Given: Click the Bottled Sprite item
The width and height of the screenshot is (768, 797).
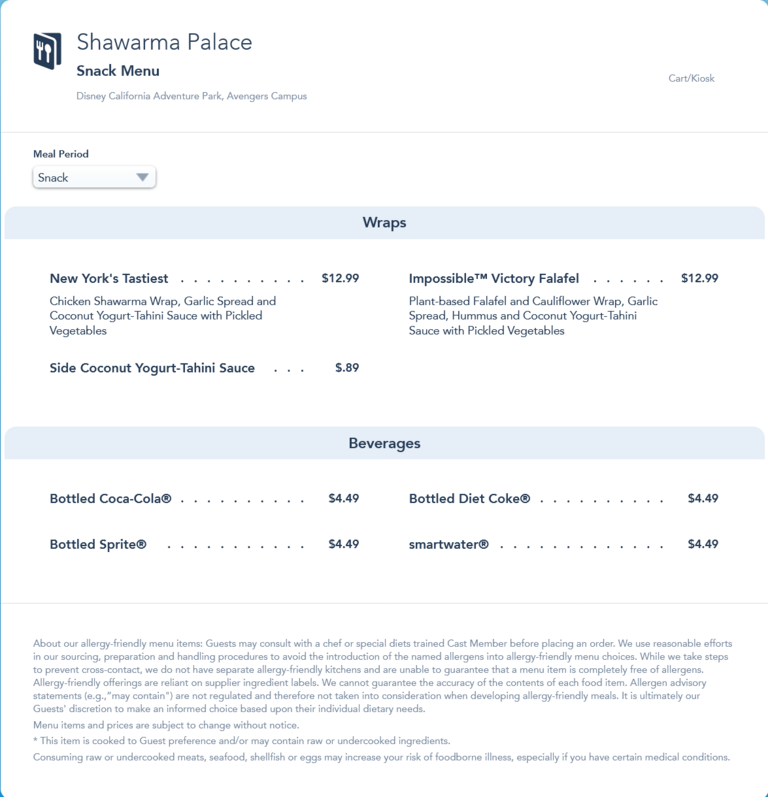Looking at the screenshot, I should [x=98, y=544].
